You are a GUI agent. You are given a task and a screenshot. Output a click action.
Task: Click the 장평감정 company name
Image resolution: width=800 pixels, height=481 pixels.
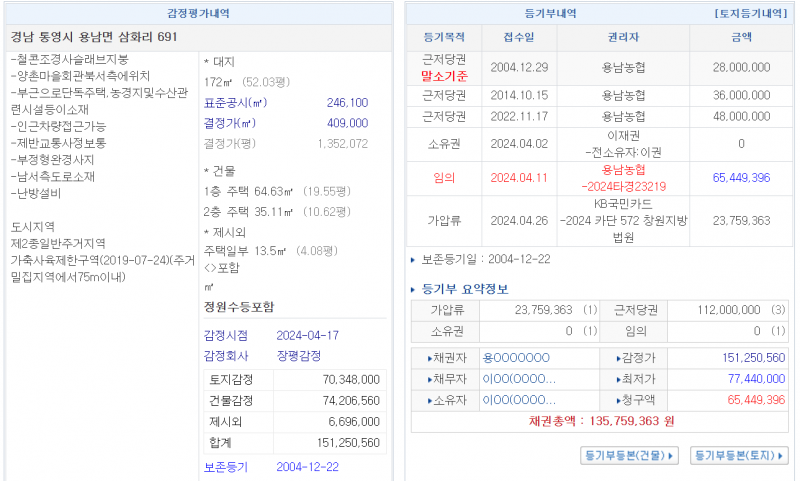pyautogui.click(x=298, y=356)
